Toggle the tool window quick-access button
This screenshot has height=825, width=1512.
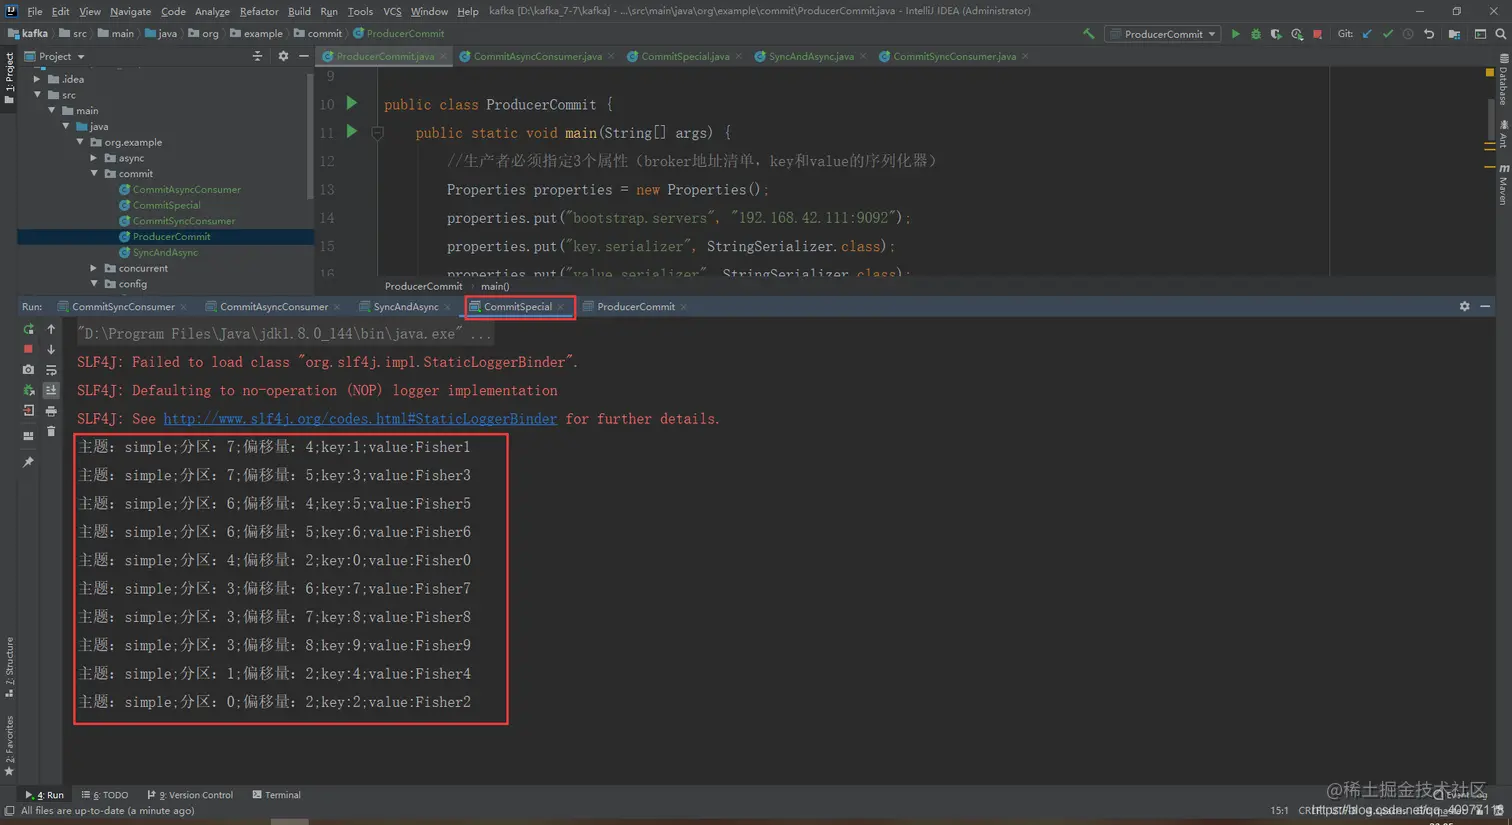9,811
